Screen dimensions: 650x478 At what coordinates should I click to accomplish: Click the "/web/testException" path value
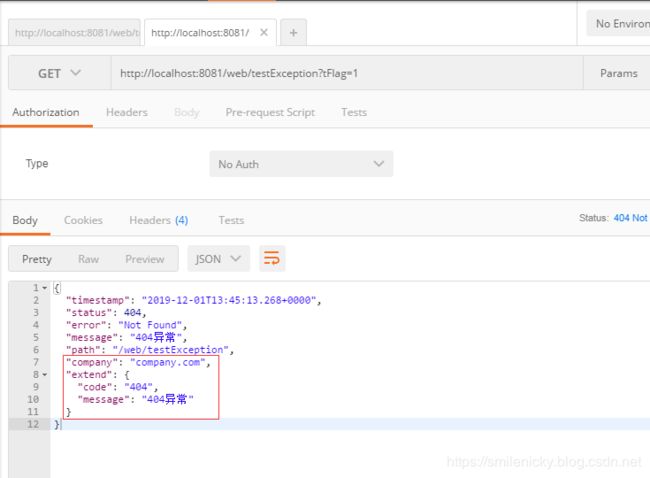[x=170, y=350]
